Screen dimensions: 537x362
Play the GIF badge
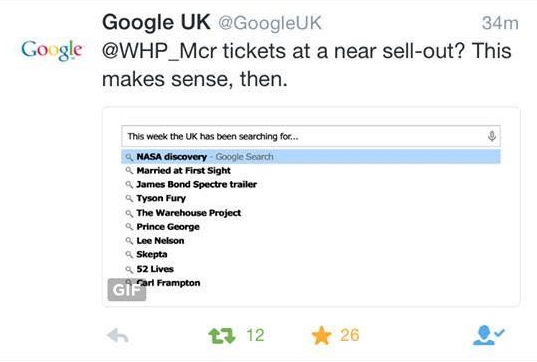[x=127, y=290]
